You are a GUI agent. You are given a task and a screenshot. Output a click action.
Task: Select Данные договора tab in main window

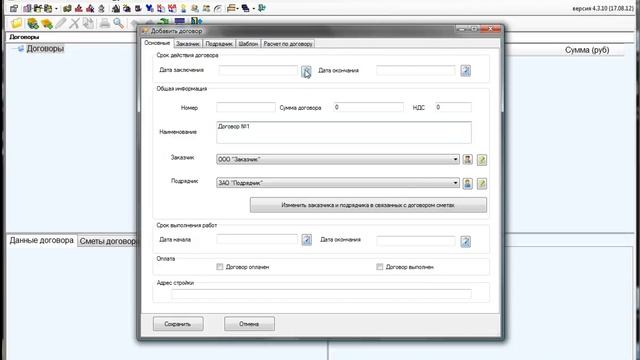pos(42,240)
